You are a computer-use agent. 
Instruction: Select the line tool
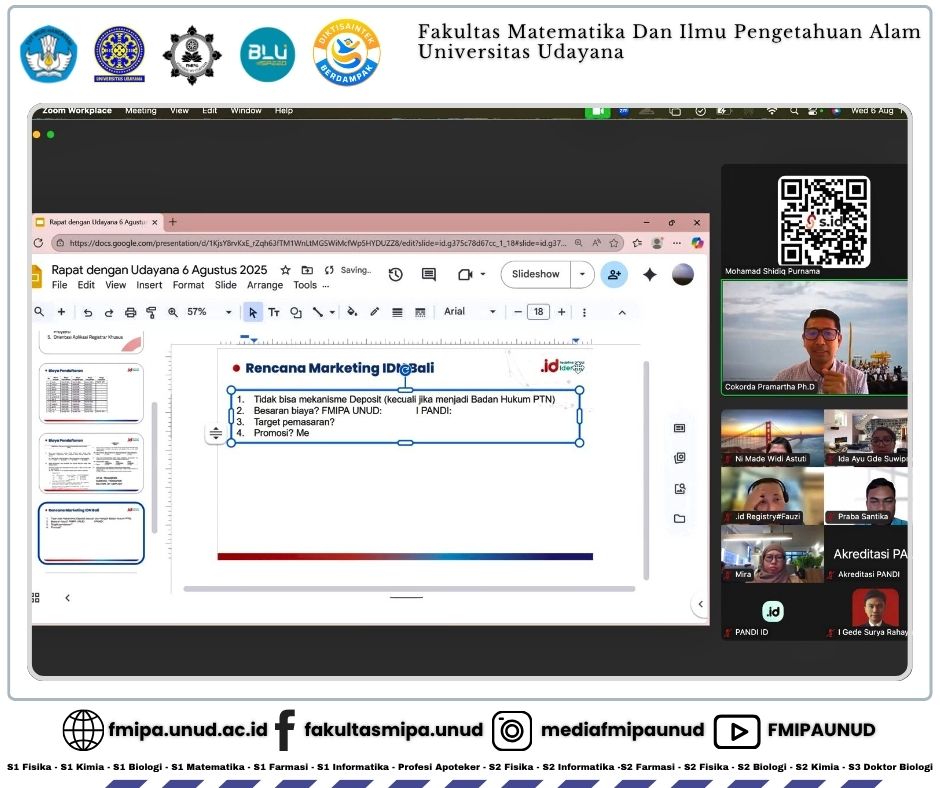[x=318, y=312]
